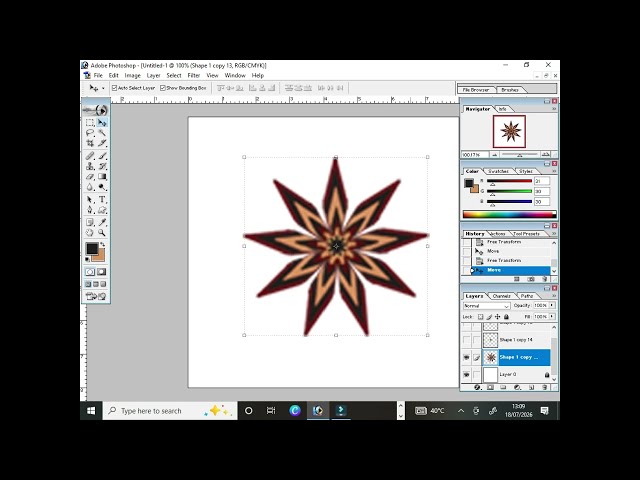Toggle Show Bounding Box checkbox
This screenshot has height=480, width=640.
(163, 88)
